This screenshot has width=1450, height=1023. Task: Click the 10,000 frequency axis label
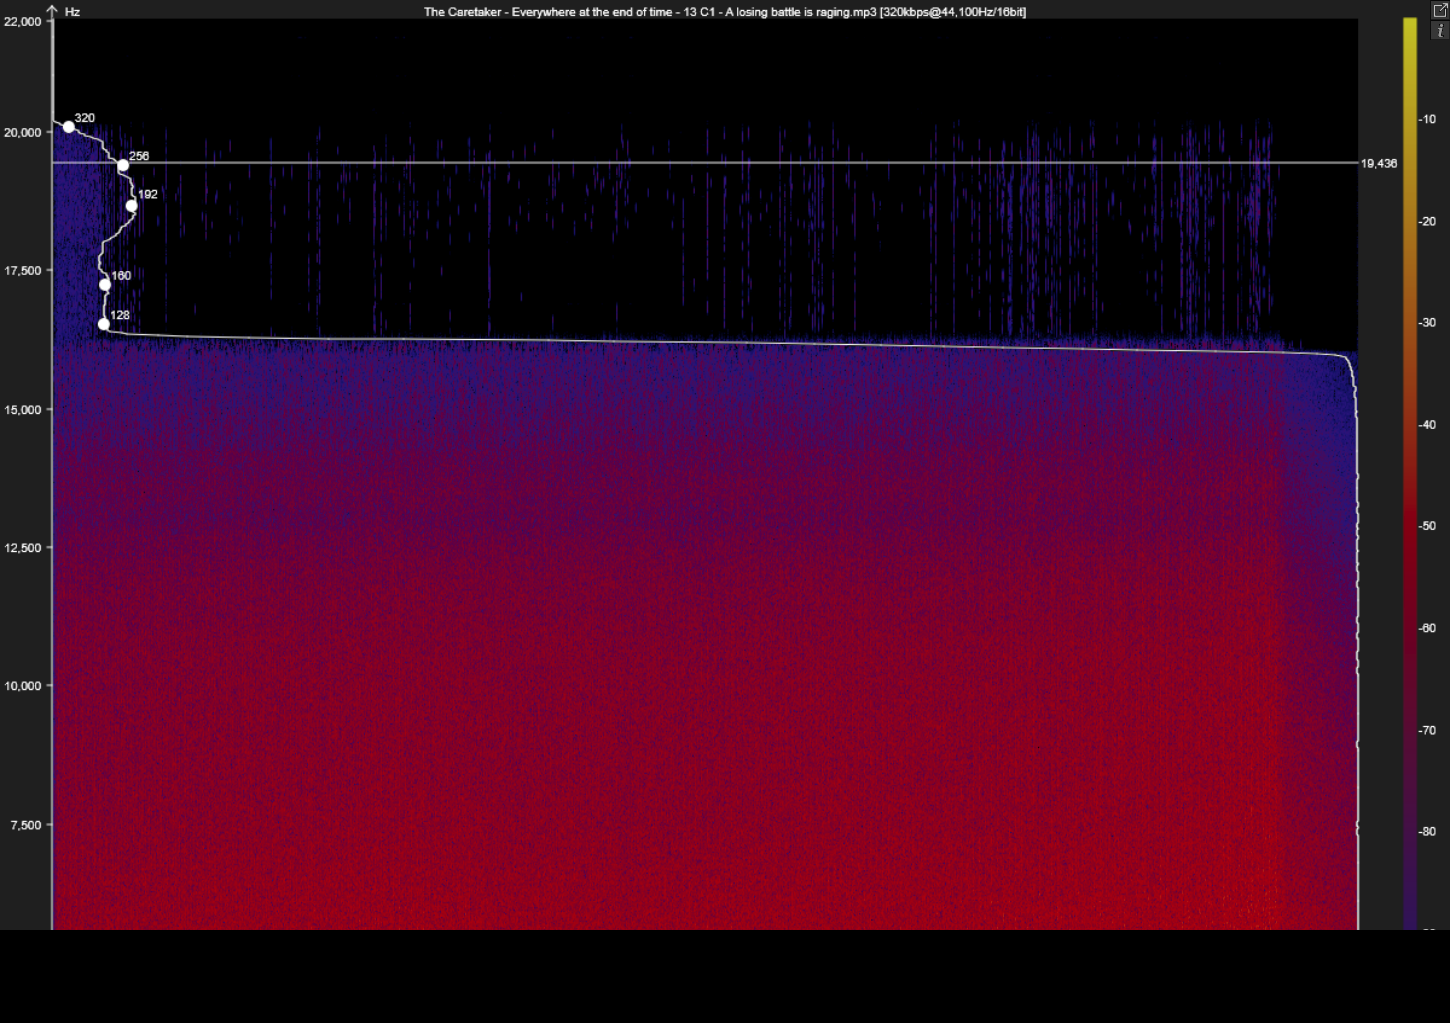[23, 686]
